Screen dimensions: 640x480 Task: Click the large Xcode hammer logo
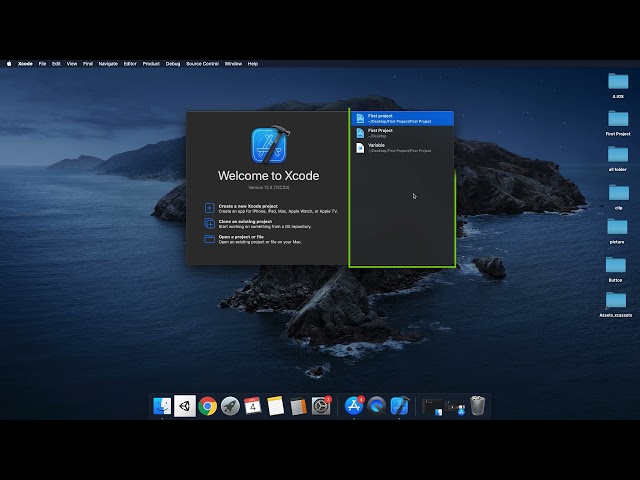tap(270, 144)
